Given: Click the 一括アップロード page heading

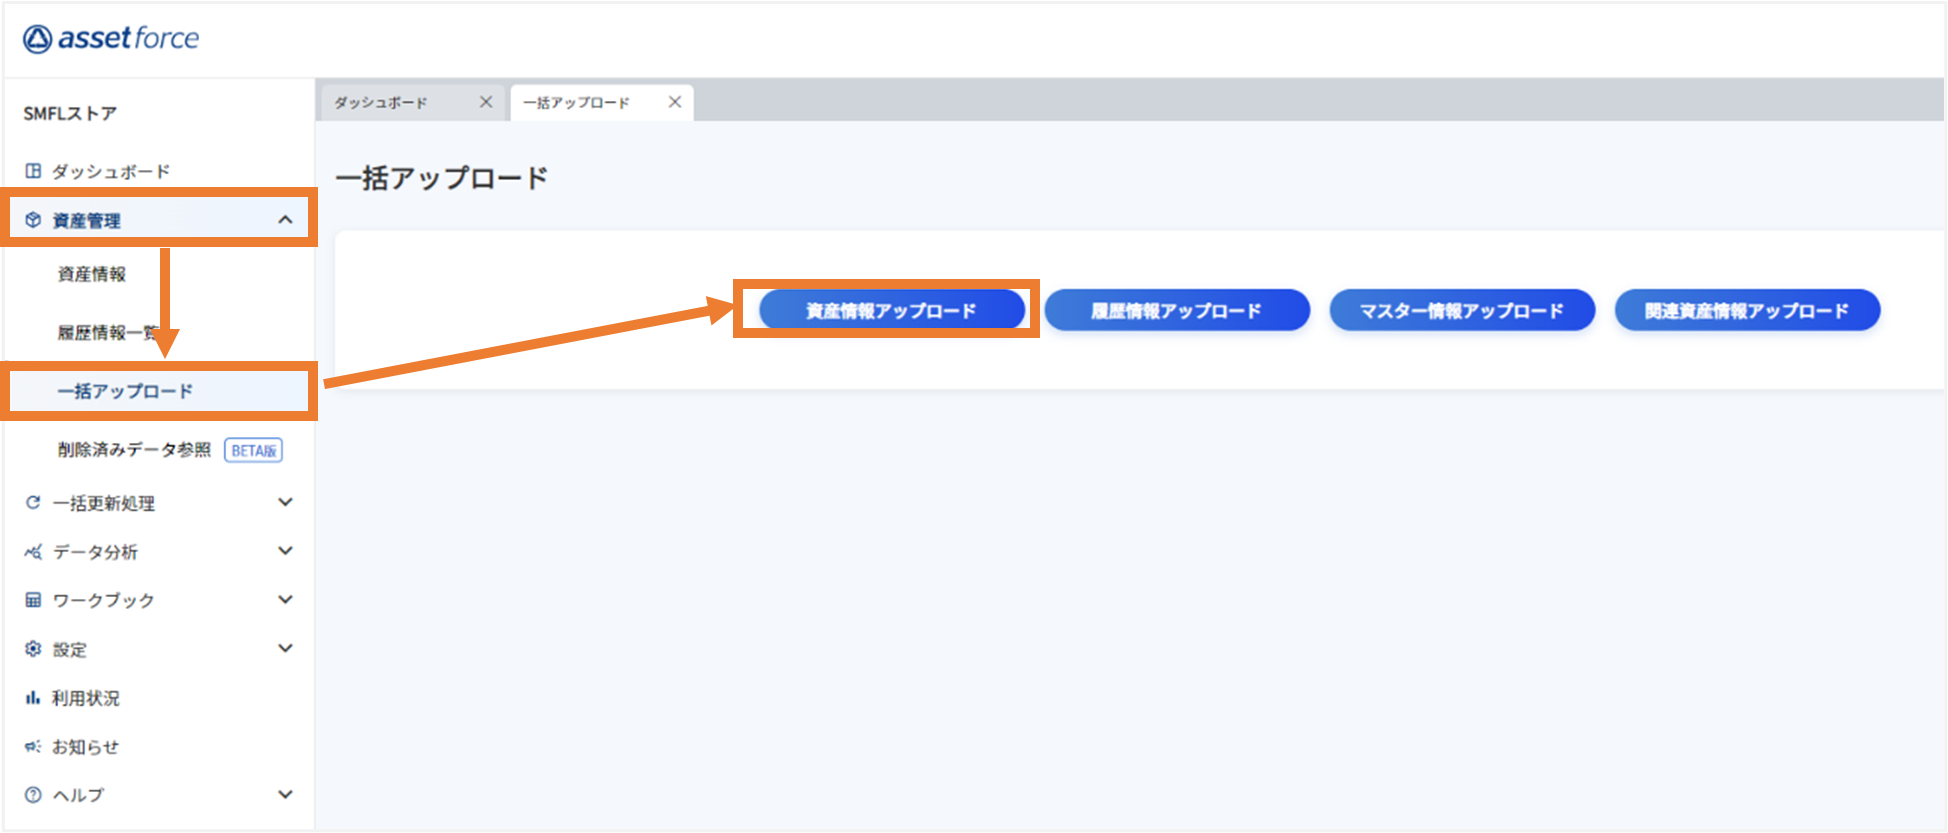Looking at the screenshot, I should 442,178.
